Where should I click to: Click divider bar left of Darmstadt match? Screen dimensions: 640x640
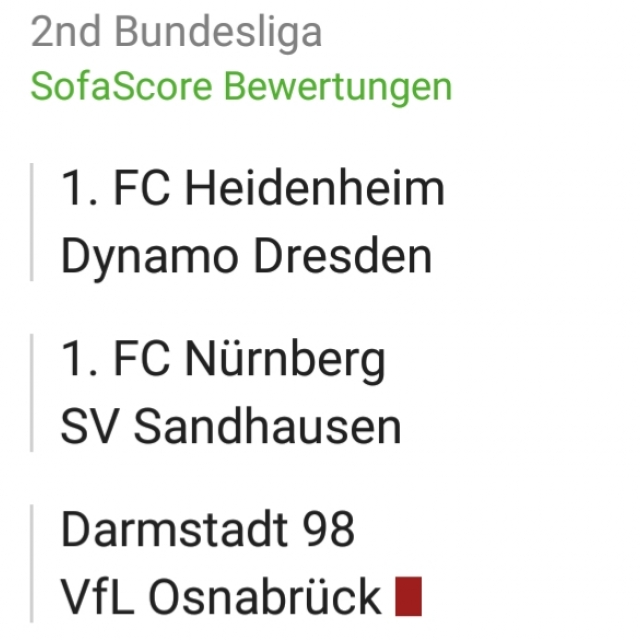click(32, 563)
